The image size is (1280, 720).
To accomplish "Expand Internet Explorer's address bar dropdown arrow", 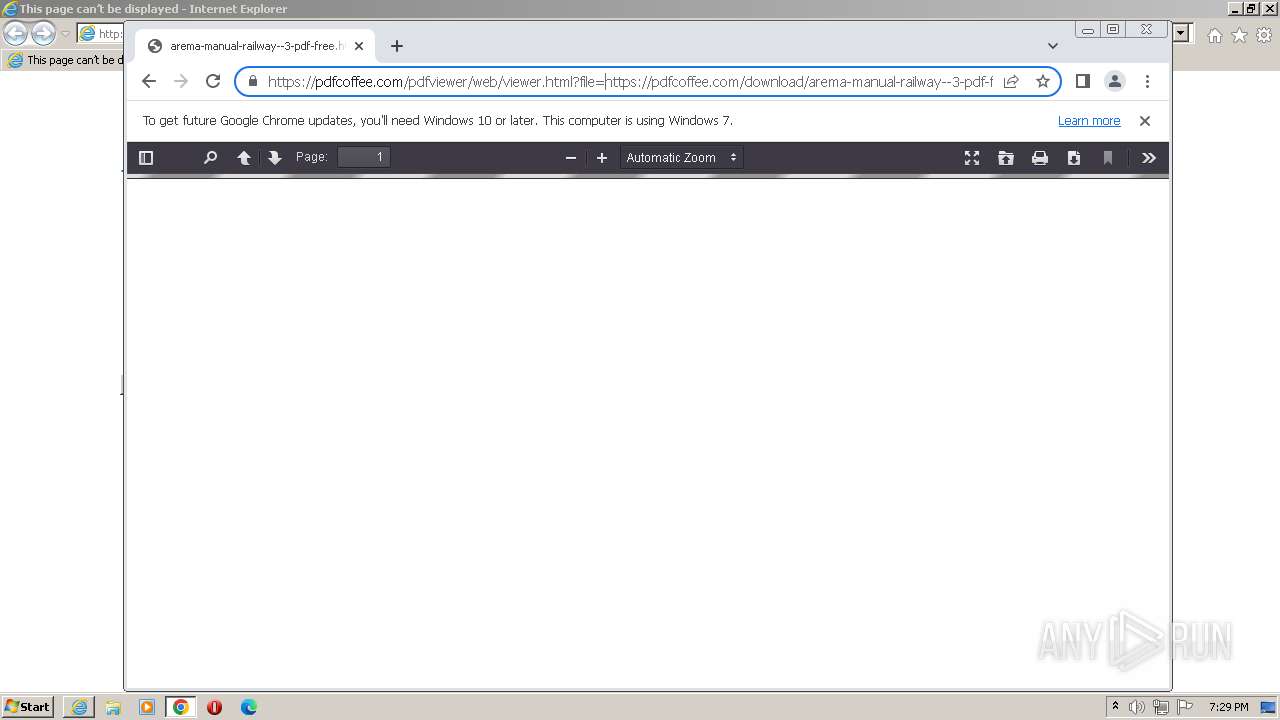I will [x=1181, y=33].
